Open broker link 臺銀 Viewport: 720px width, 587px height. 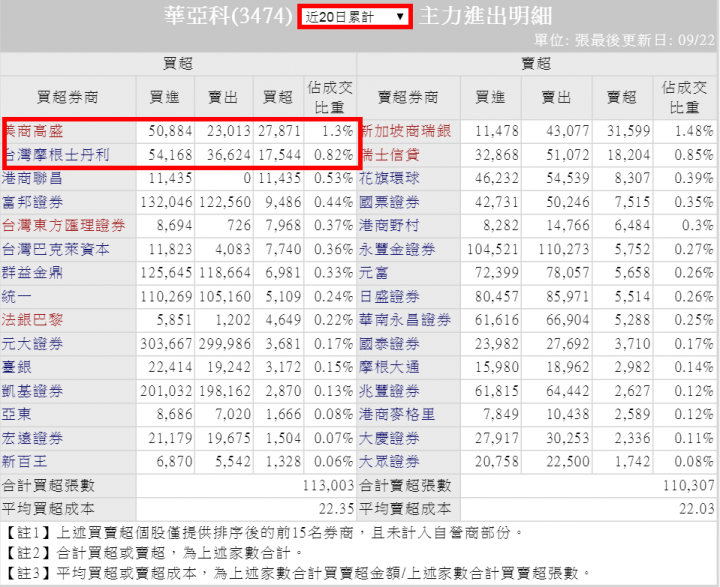17,367
